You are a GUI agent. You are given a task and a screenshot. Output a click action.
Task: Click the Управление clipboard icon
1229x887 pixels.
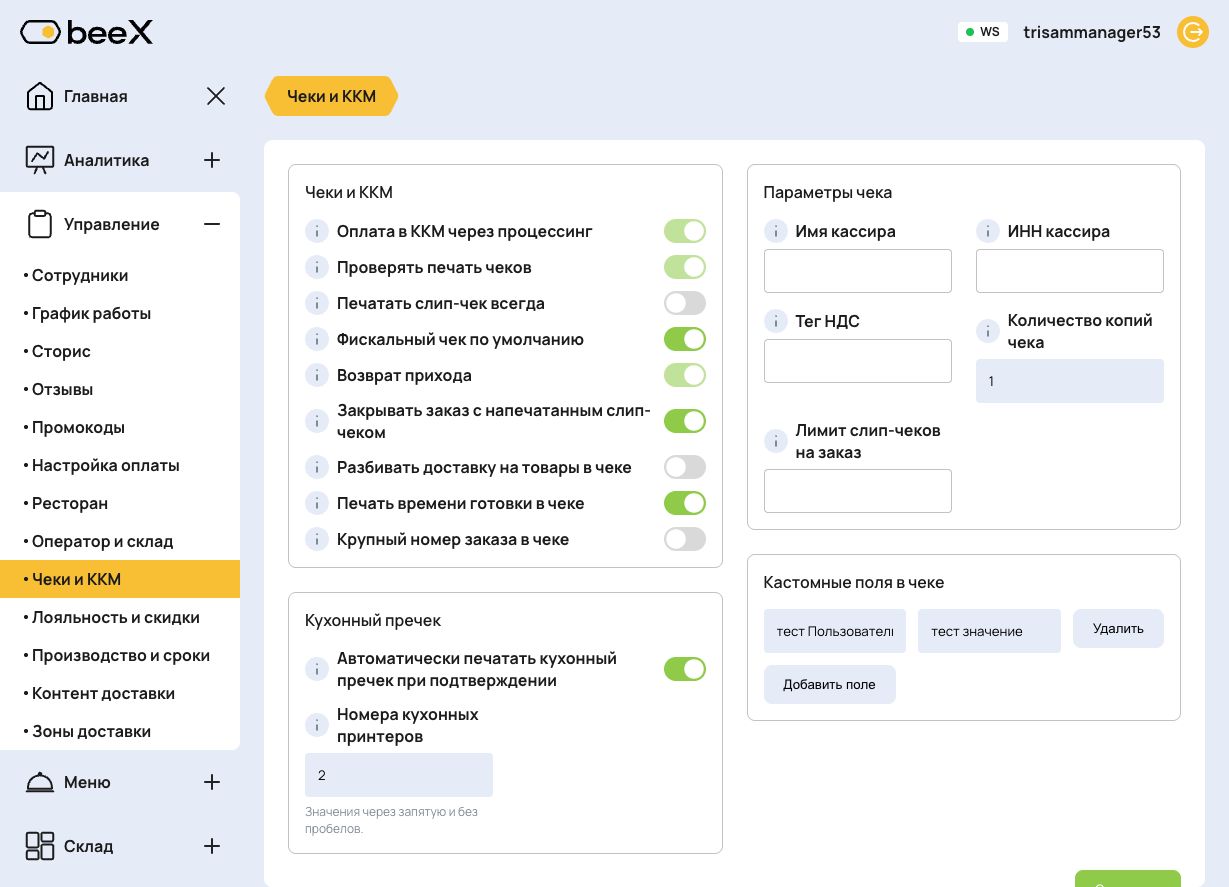point(40,224)
